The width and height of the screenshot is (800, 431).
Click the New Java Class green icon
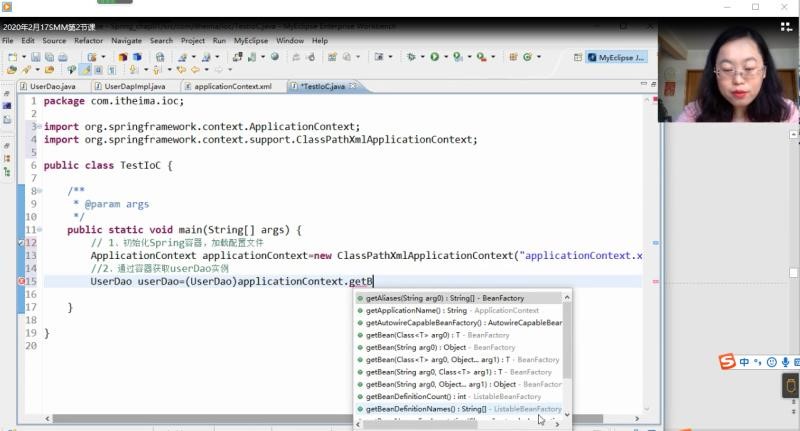pyautogui.click(x=527, y=57)
